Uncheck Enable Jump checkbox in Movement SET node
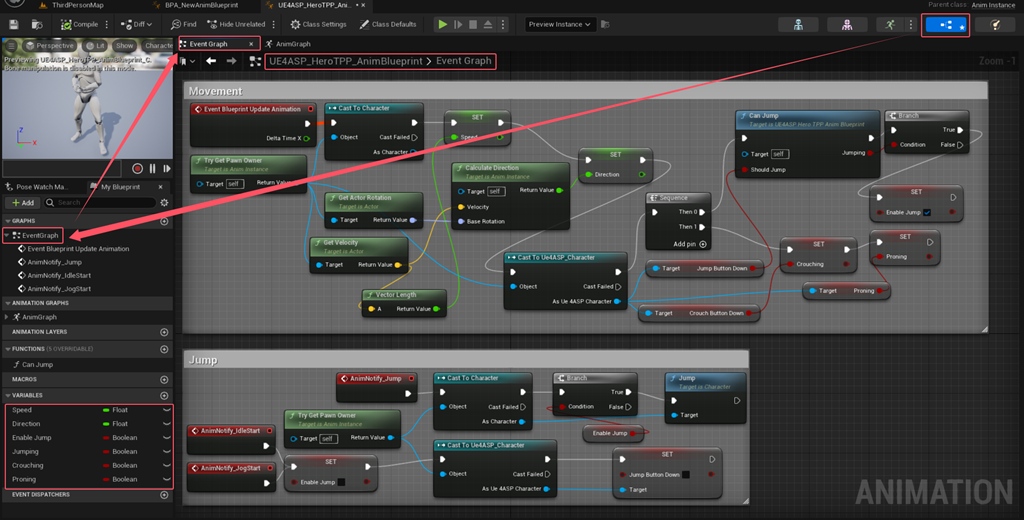 click(927, 212)
